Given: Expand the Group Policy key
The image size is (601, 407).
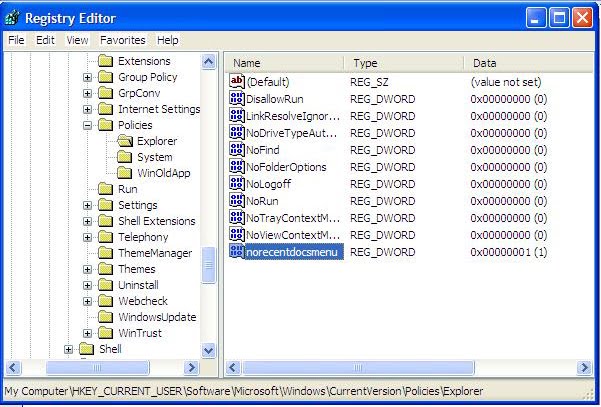Looking at the screenshot, I should pyautogui.click(x=87, y=77).
